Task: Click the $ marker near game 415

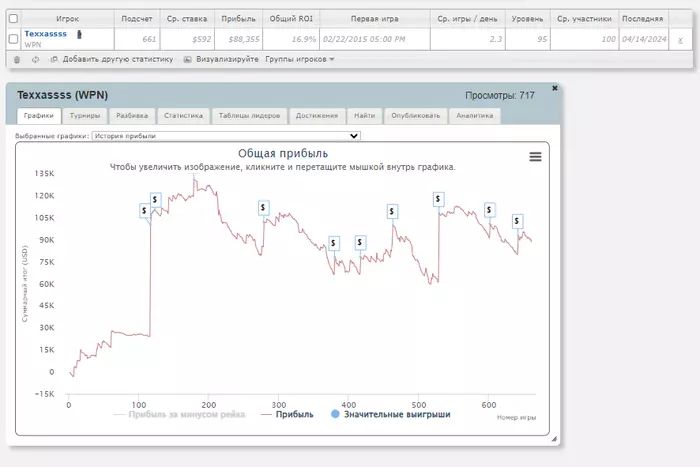Action: [360, 242]
